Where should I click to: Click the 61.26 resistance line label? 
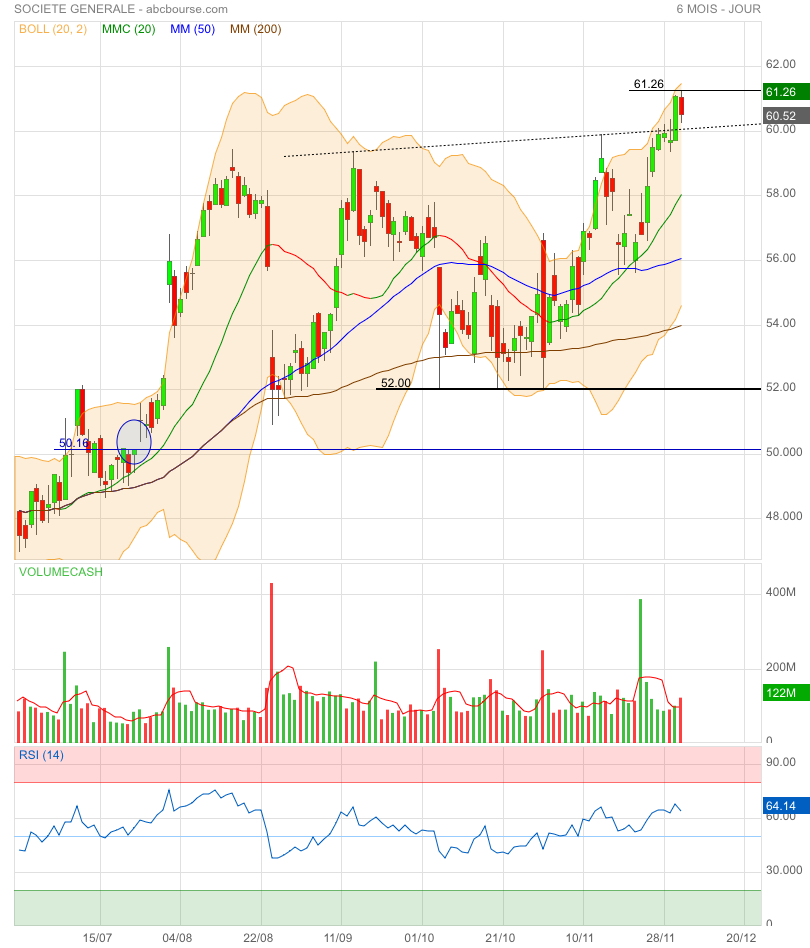click(x=649, y=84)
